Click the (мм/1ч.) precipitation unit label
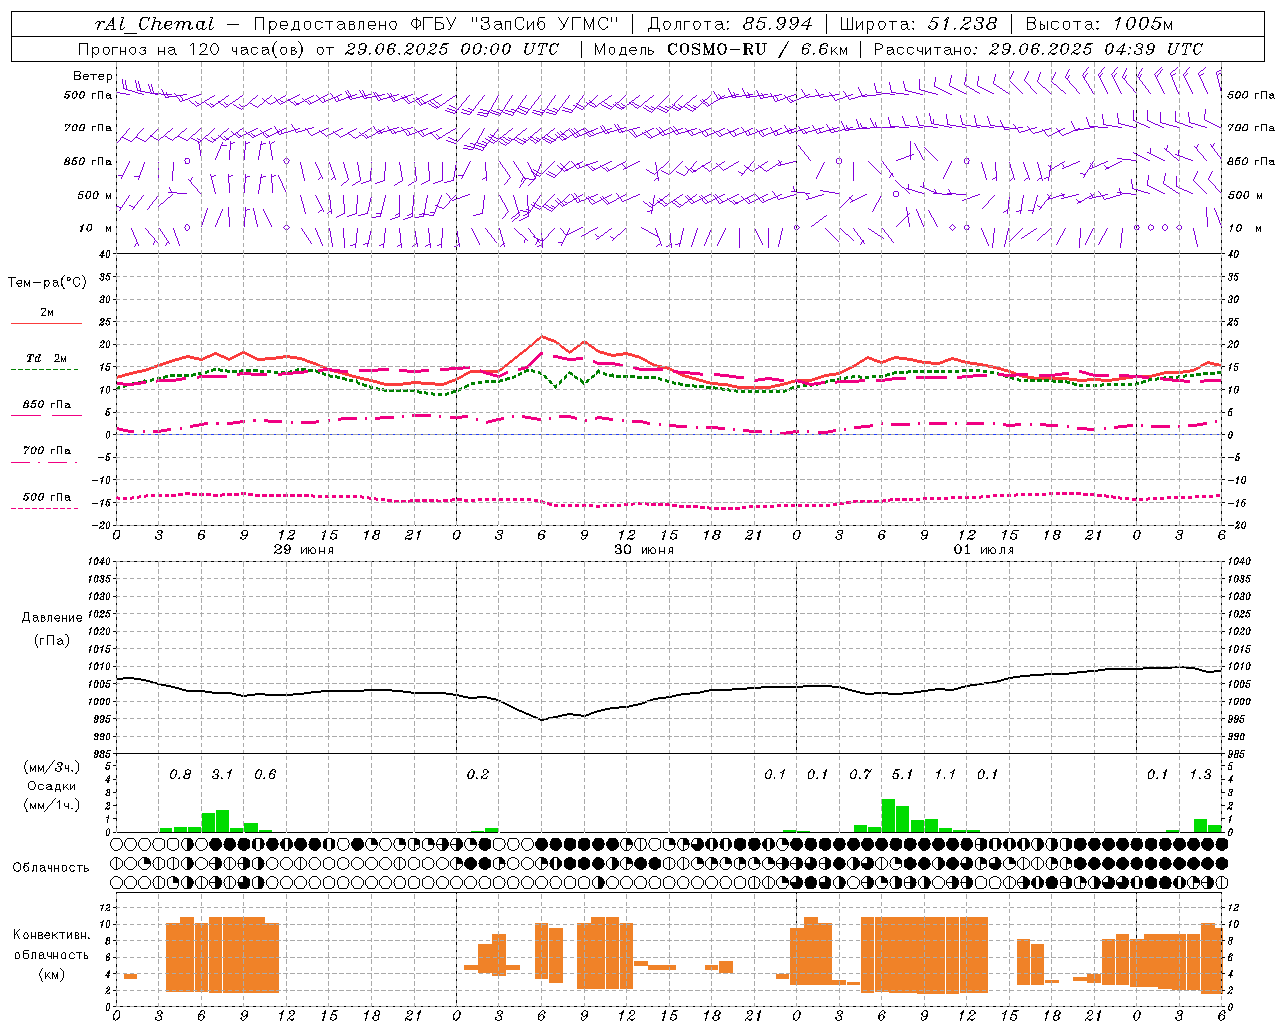The width and height of the screenshot is (1280, 1024). point(52,805)
